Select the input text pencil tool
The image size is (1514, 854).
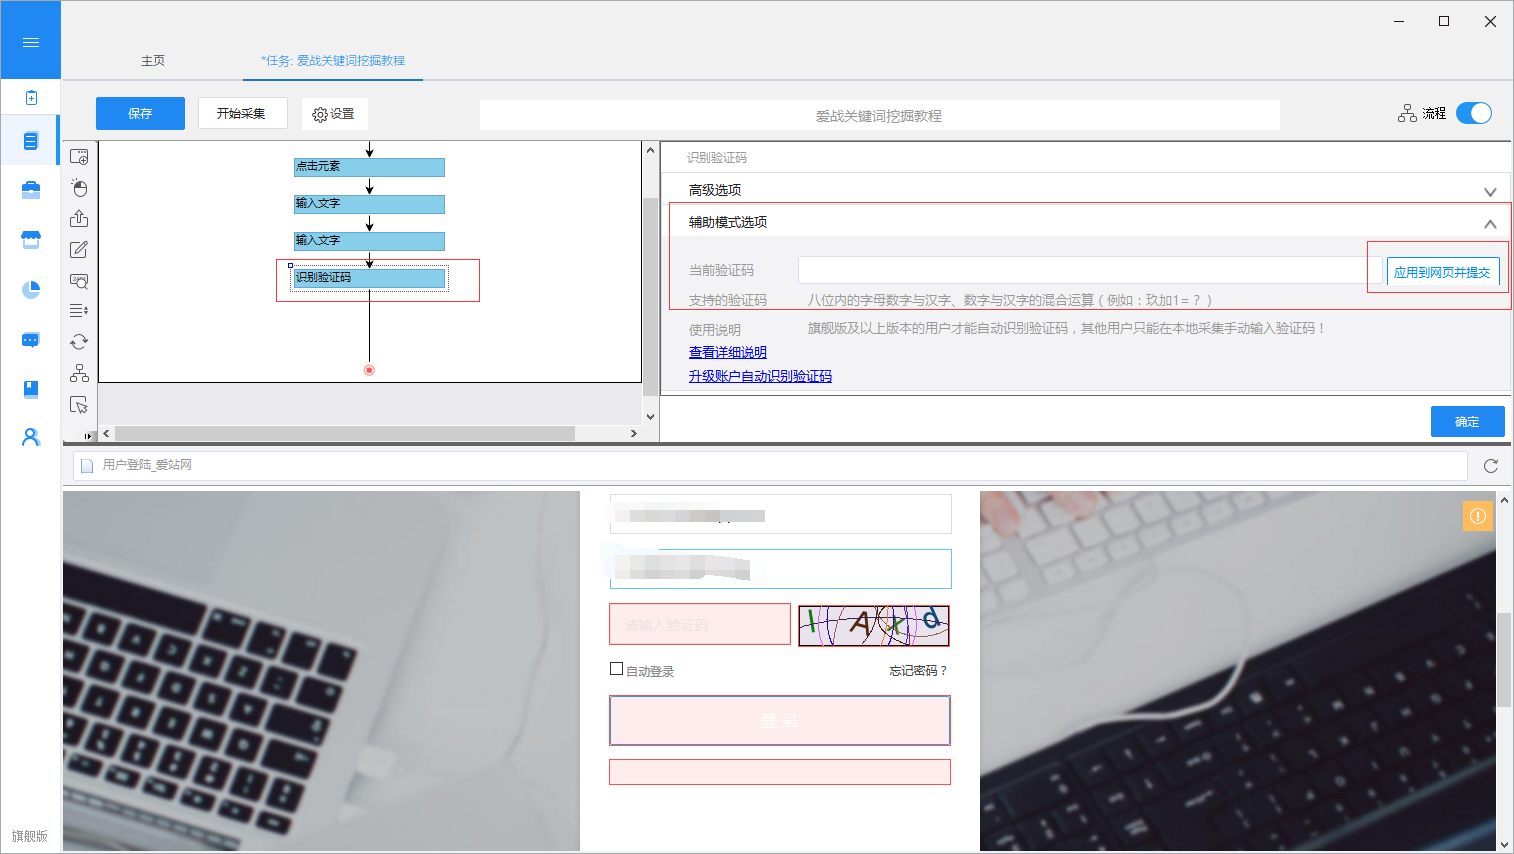point(79,249)
